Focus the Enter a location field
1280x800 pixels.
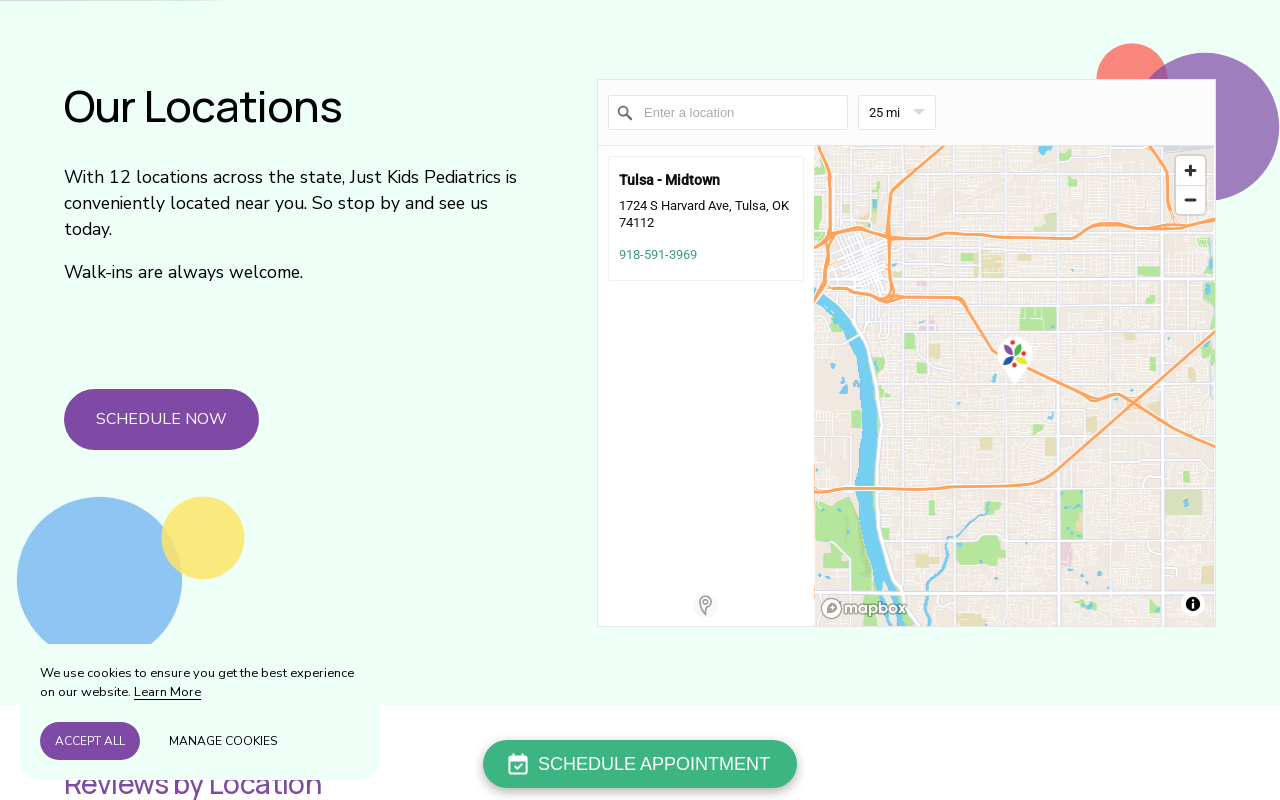click(728, 113)
